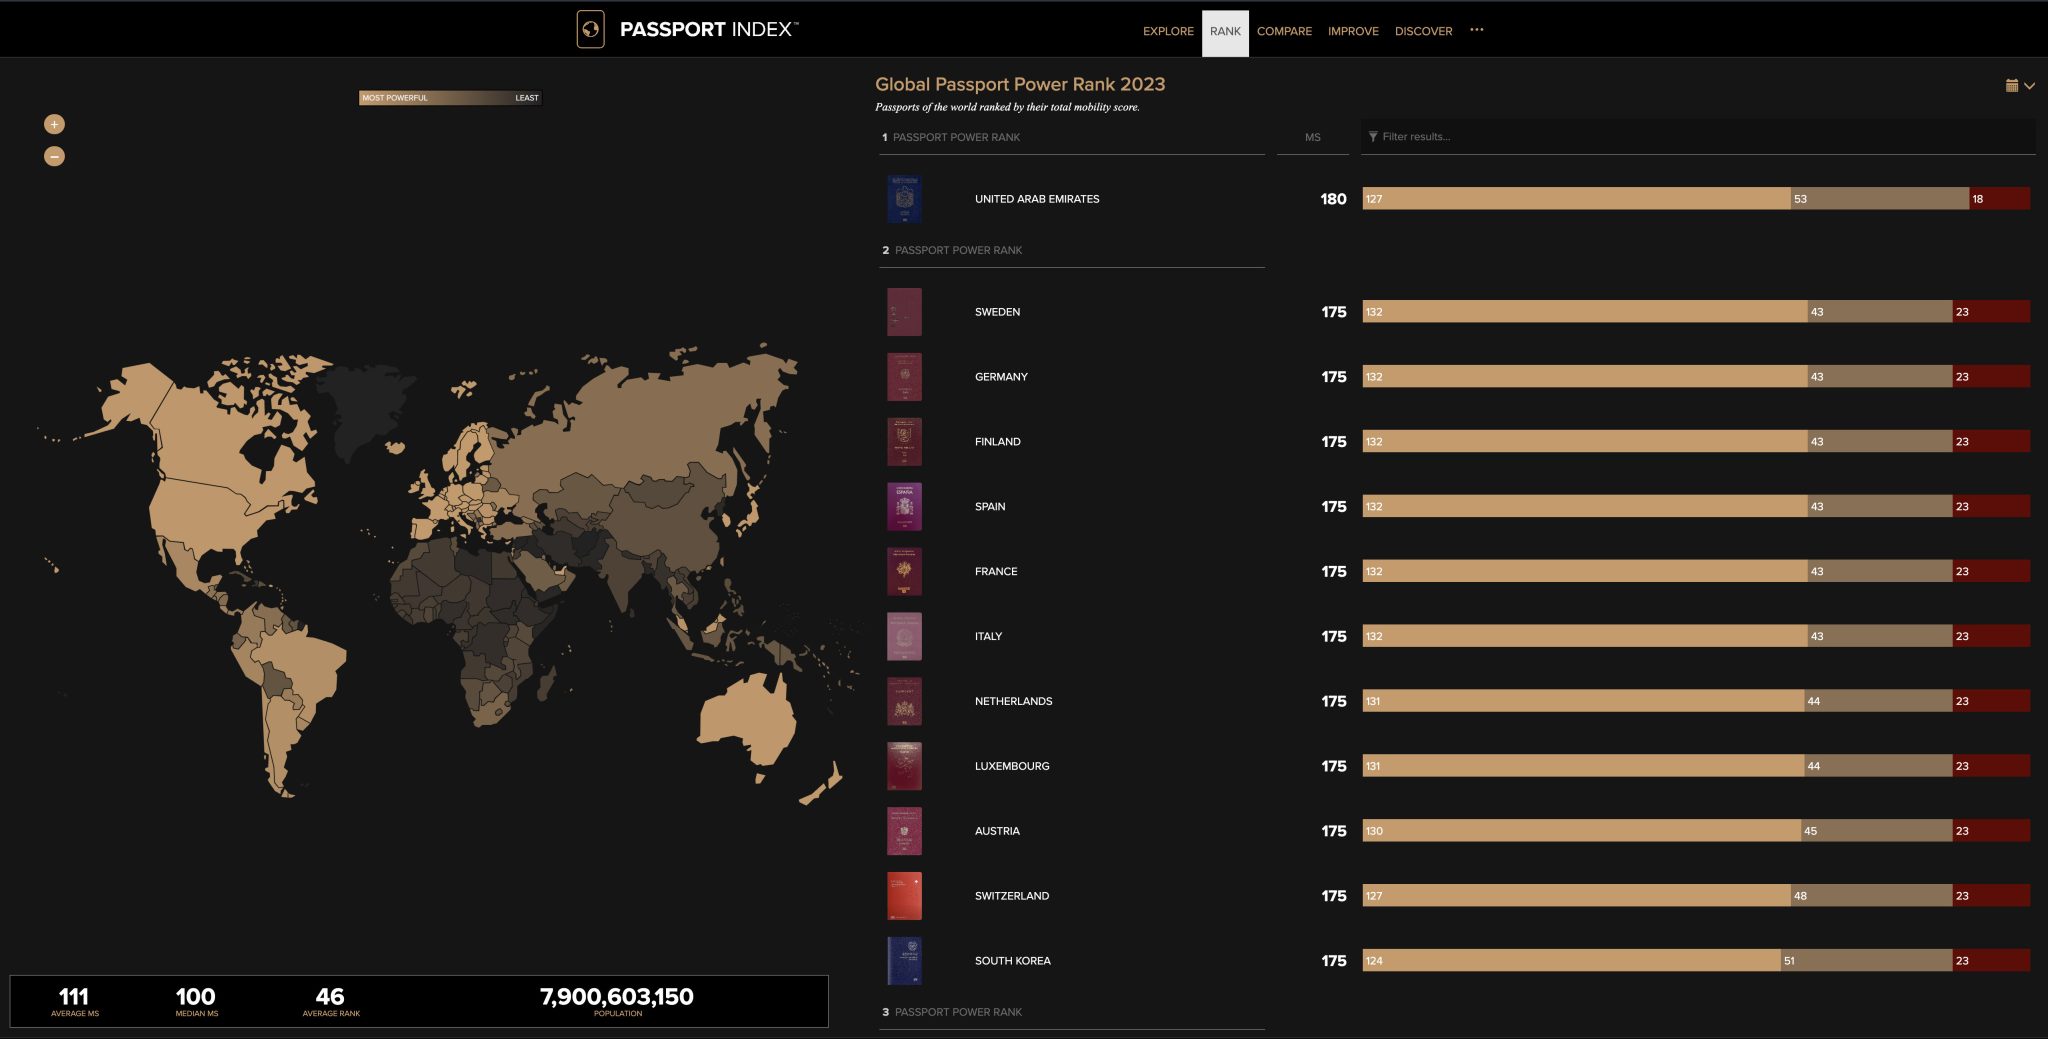Image resolution: width=2048 pixels, height=1039 pixels.
Task: Zoom out the world map
Action: coord(54,156)
